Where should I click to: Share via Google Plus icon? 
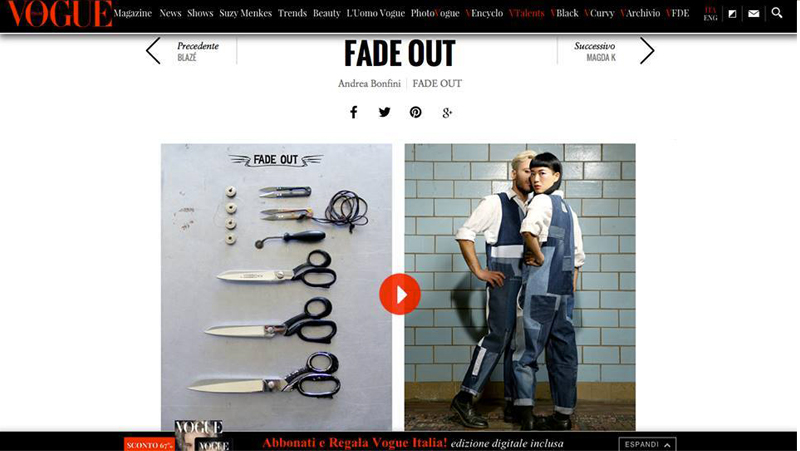tap(447, 113)
